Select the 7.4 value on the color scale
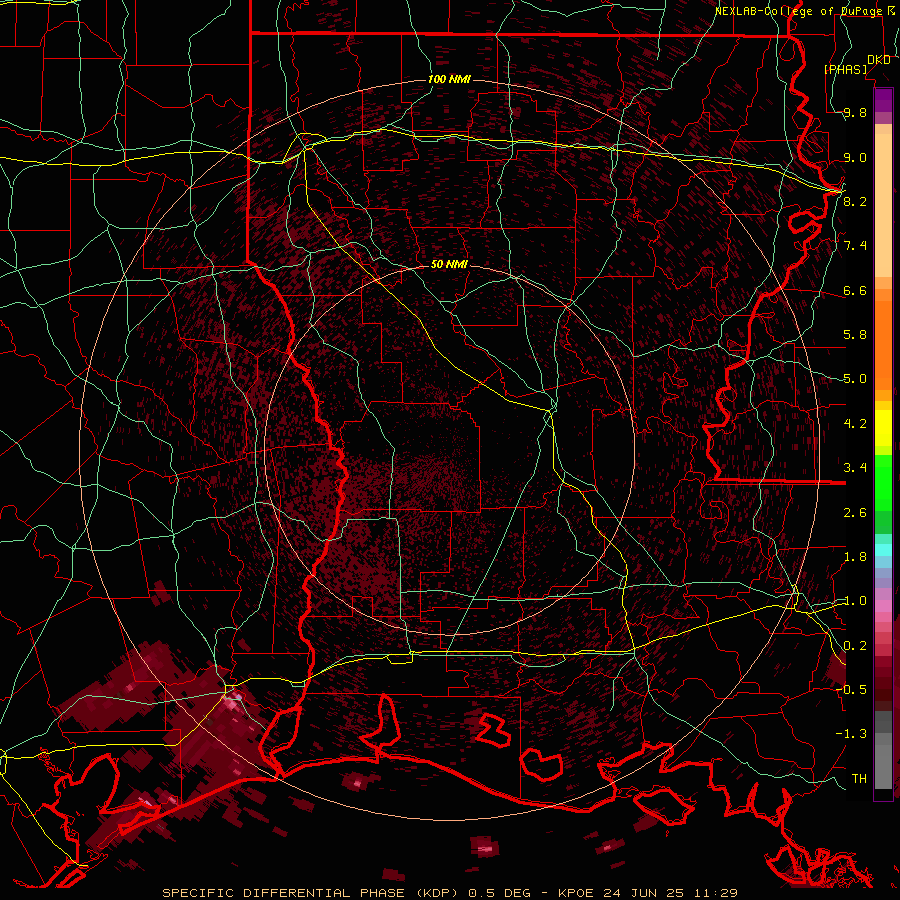 [855, 246]
